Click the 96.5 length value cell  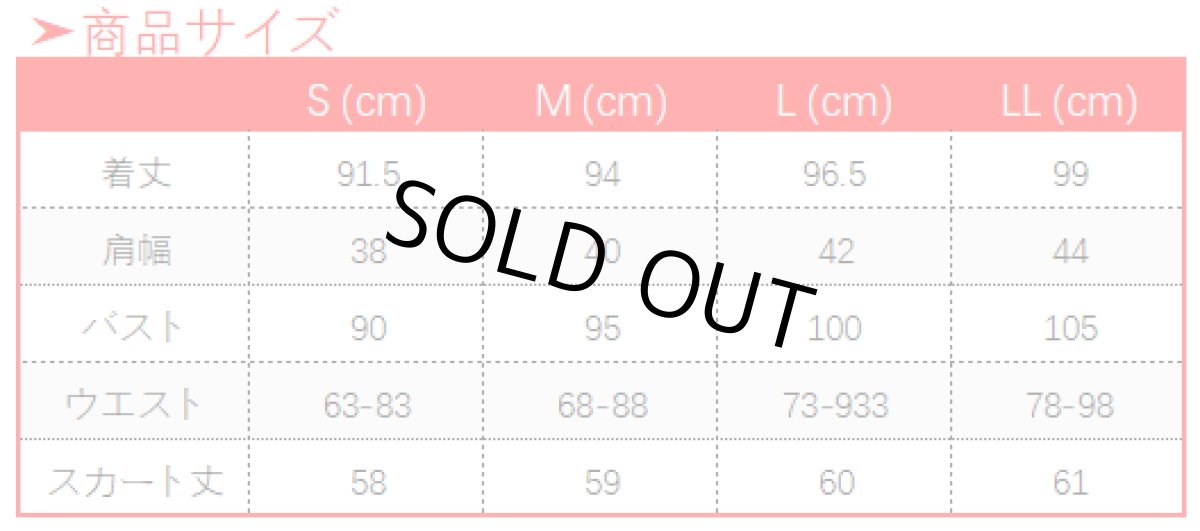point(834,174)
